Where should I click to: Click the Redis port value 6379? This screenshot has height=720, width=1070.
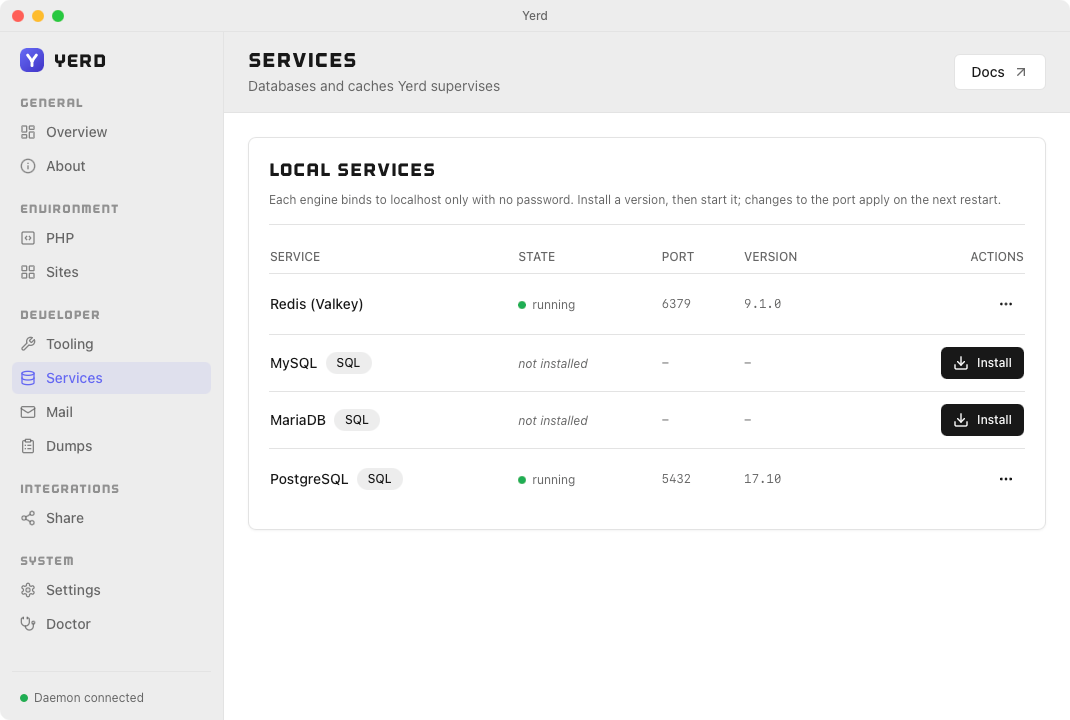tap(676, 304)
